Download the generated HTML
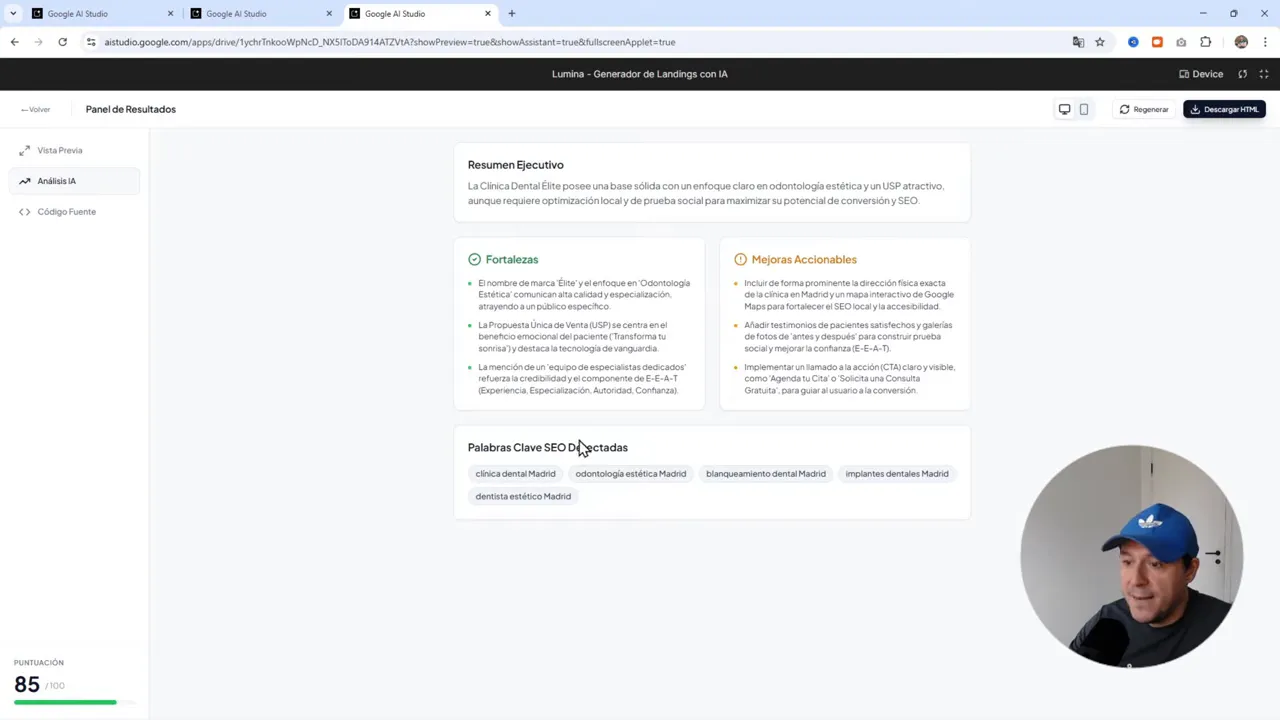The width and height of the screenshot is (1280, 720). tap(1224, 109)
